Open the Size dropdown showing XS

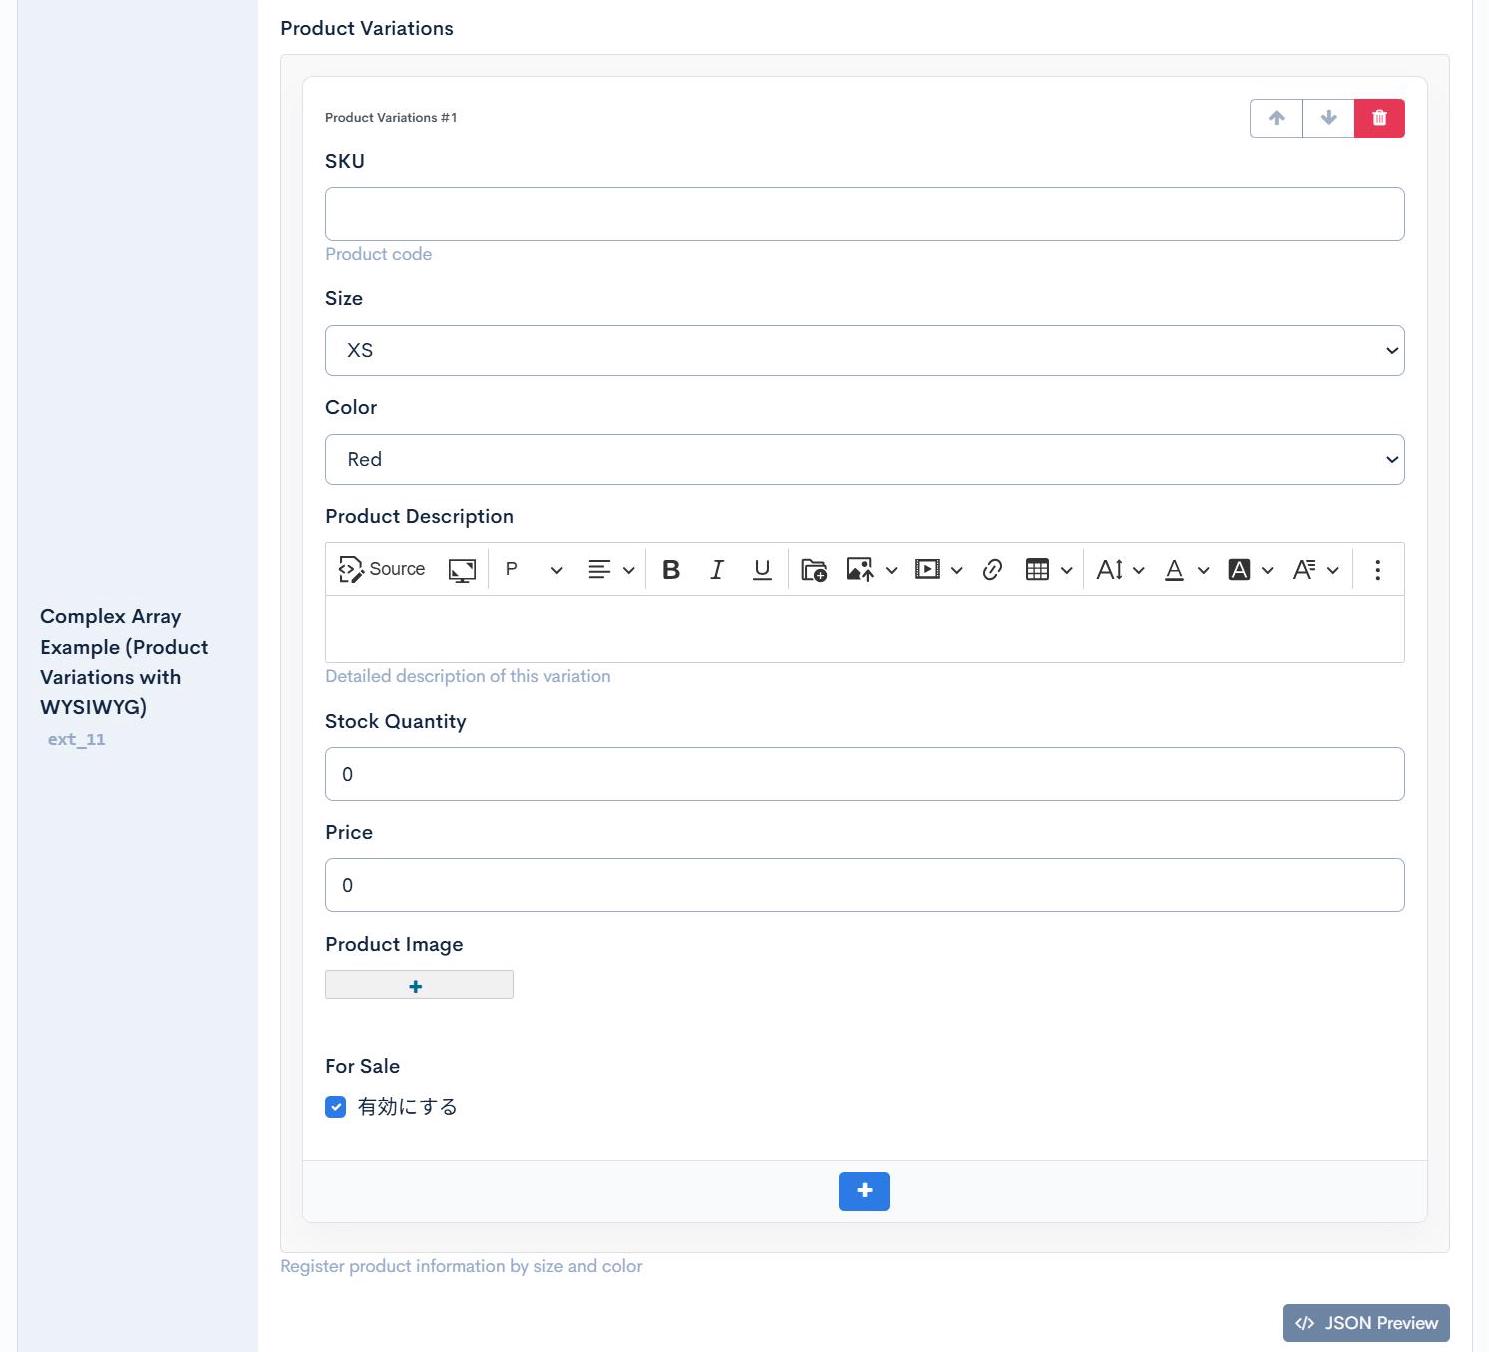pos(864,351)
